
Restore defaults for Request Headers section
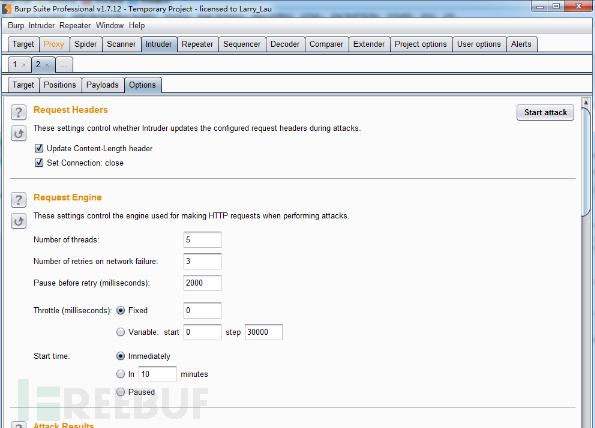click(19, 134)
